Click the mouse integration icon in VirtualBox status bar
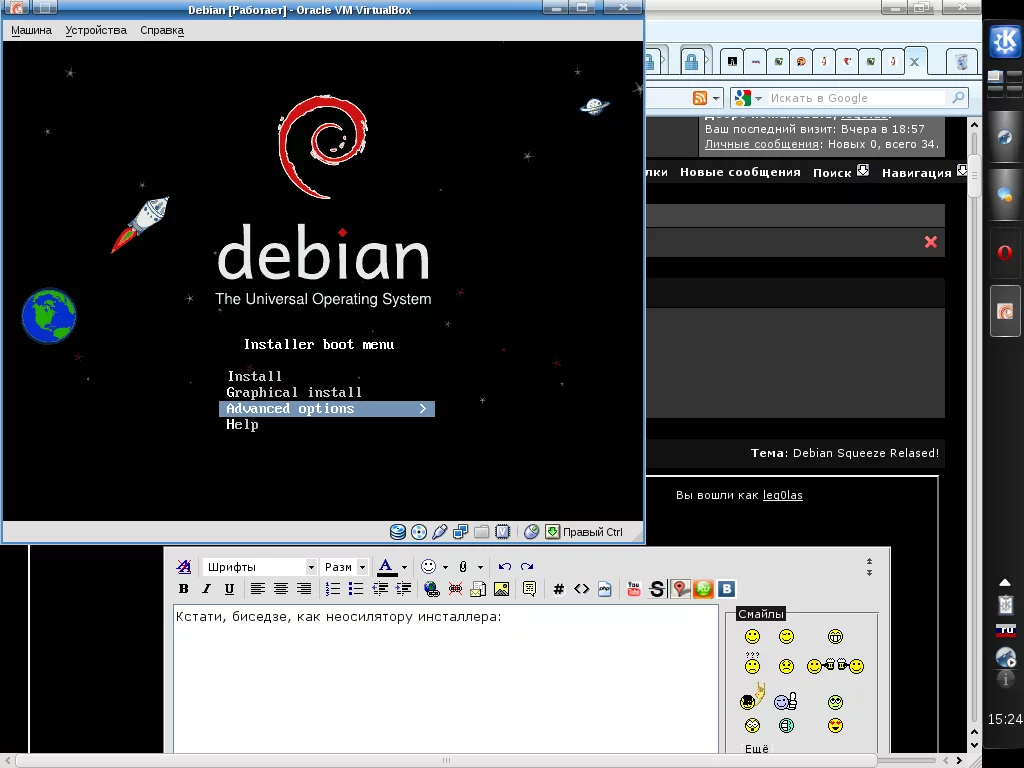The height and width of the screenshot is (768, 1024). pyautogui.click(x=532, y=532)
